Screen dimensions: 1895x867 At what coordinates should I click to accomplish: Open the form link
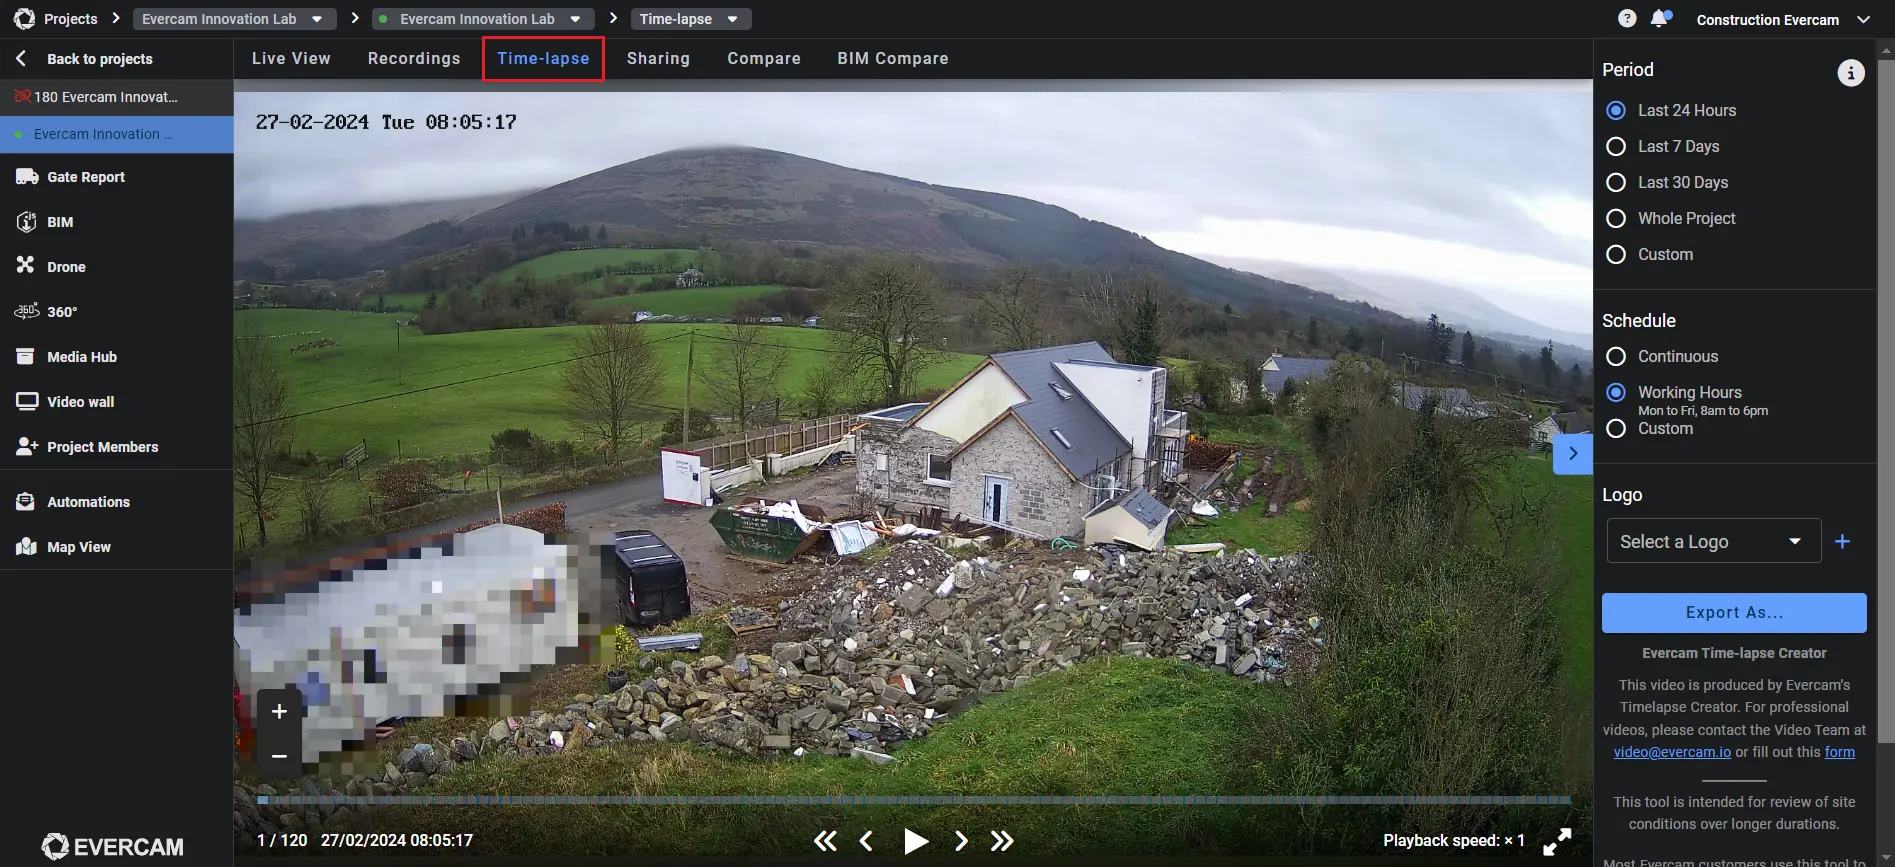click(x=1839, y=752)
